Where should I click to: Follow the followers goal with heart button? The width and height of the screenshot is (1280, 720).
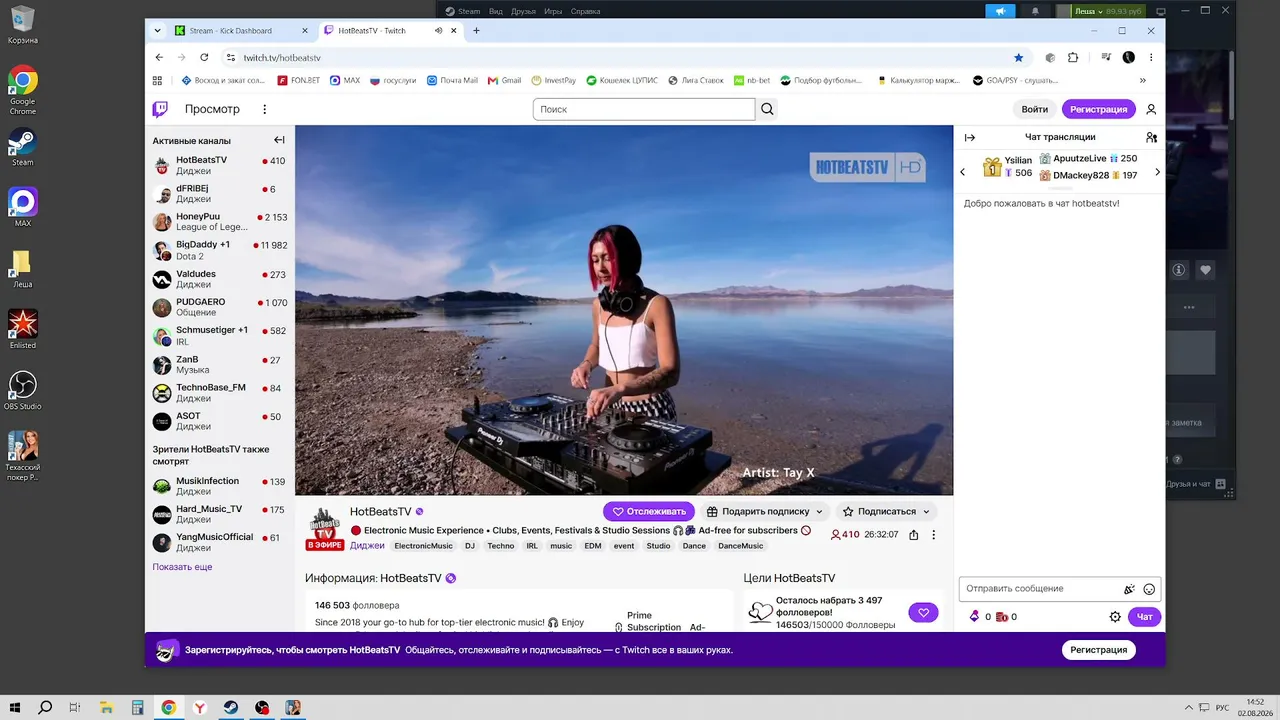click(923, 613)
